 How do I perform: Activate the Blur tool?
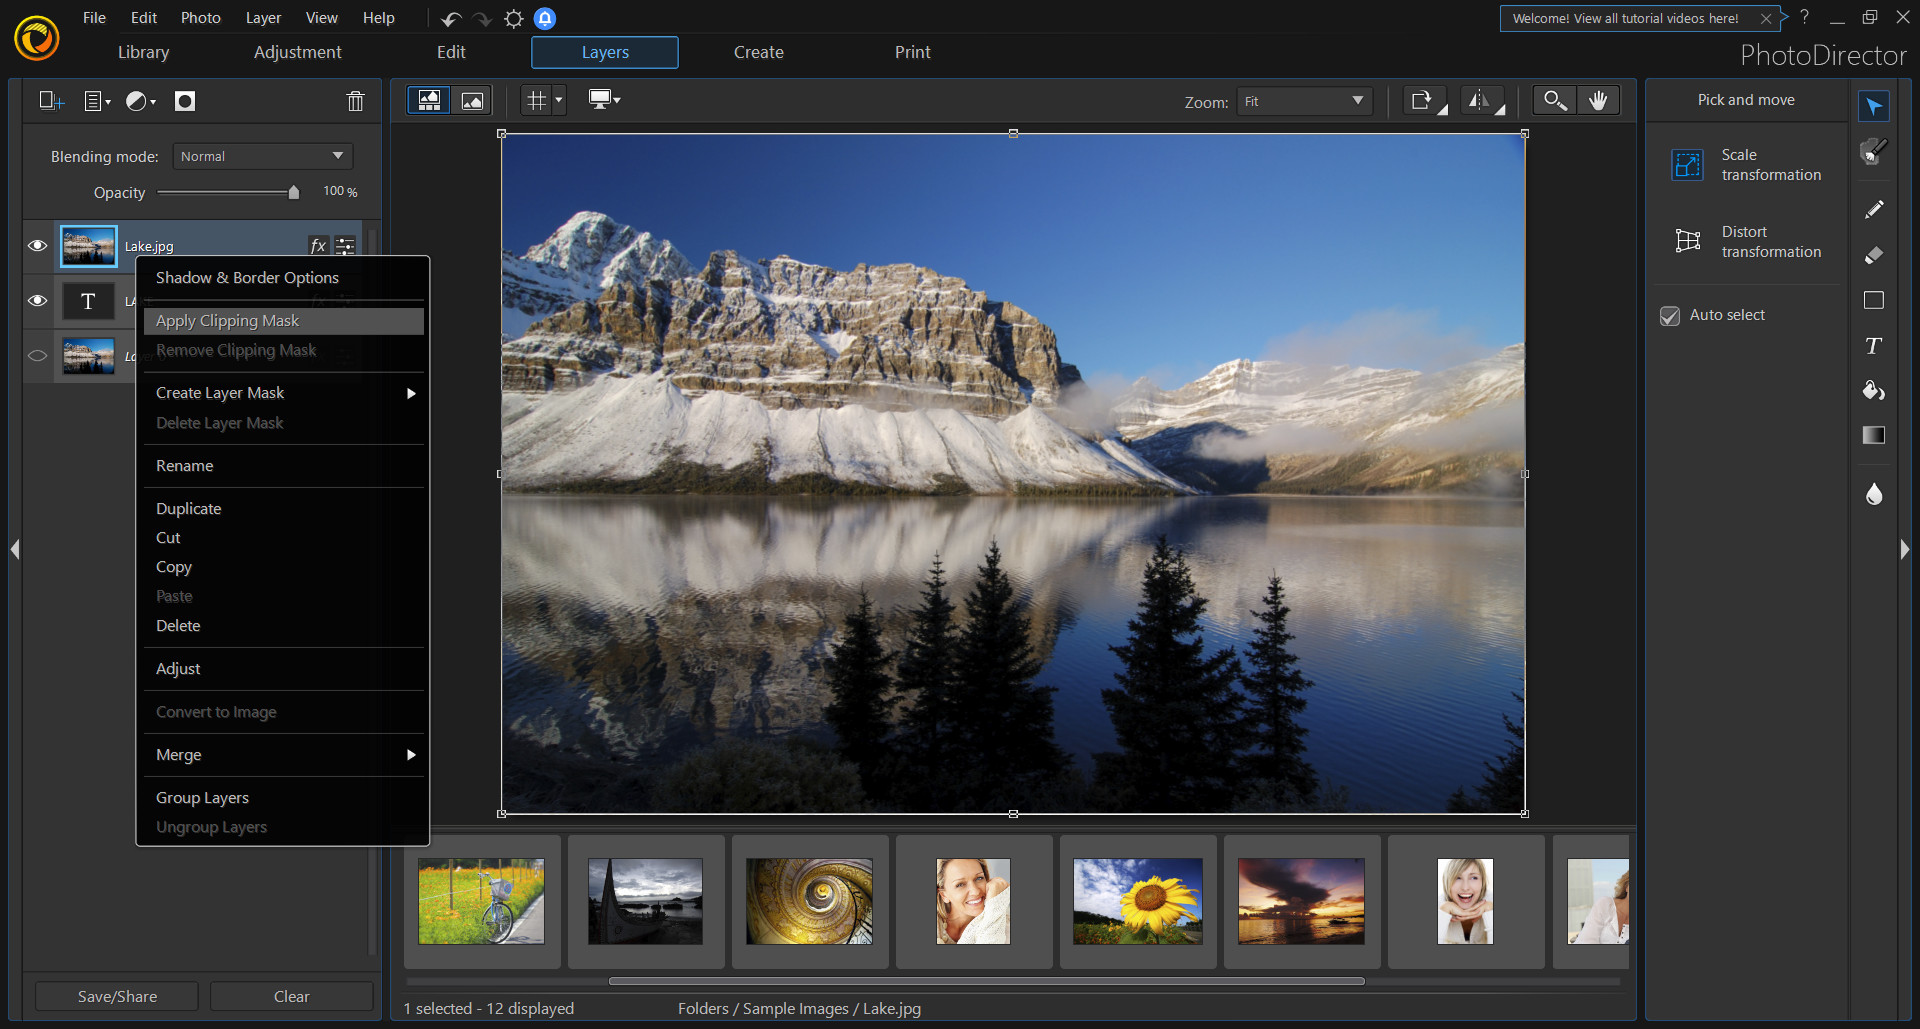[1874, 494]
